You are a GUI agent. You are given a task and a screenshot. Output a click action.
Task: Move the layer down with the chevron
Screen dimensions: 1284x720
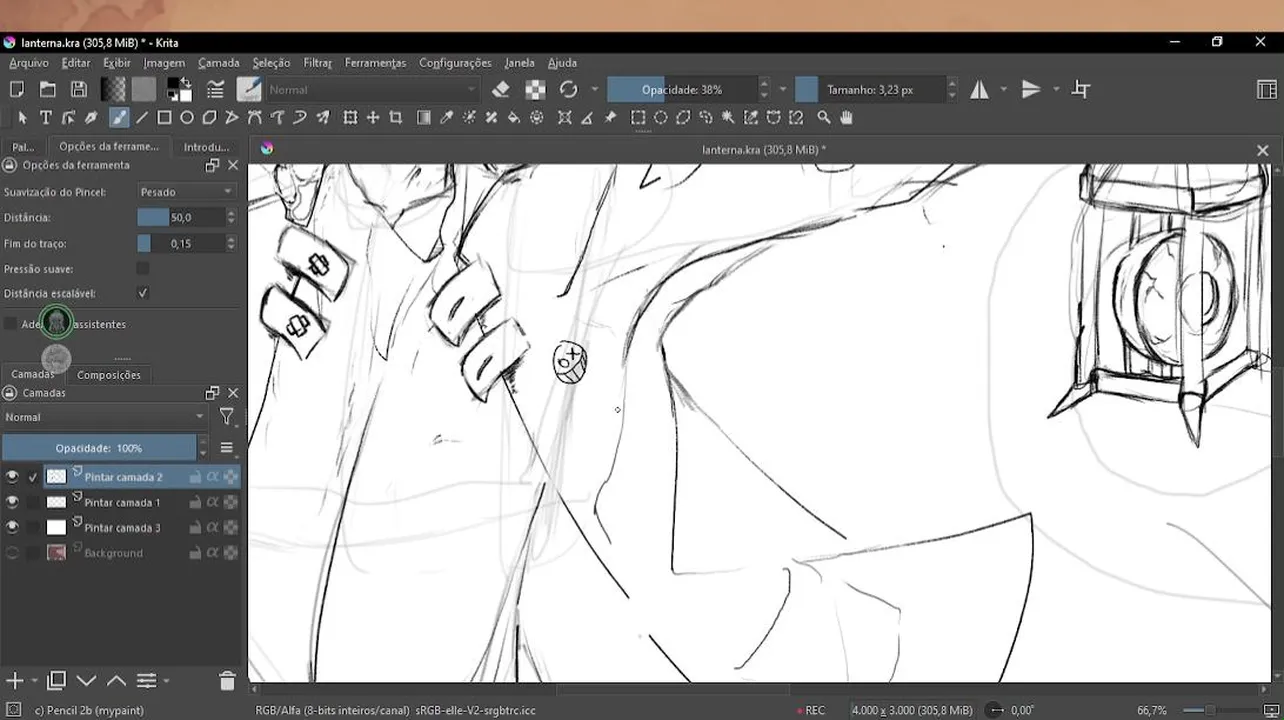pyautogui.click(x=86, y=681)
